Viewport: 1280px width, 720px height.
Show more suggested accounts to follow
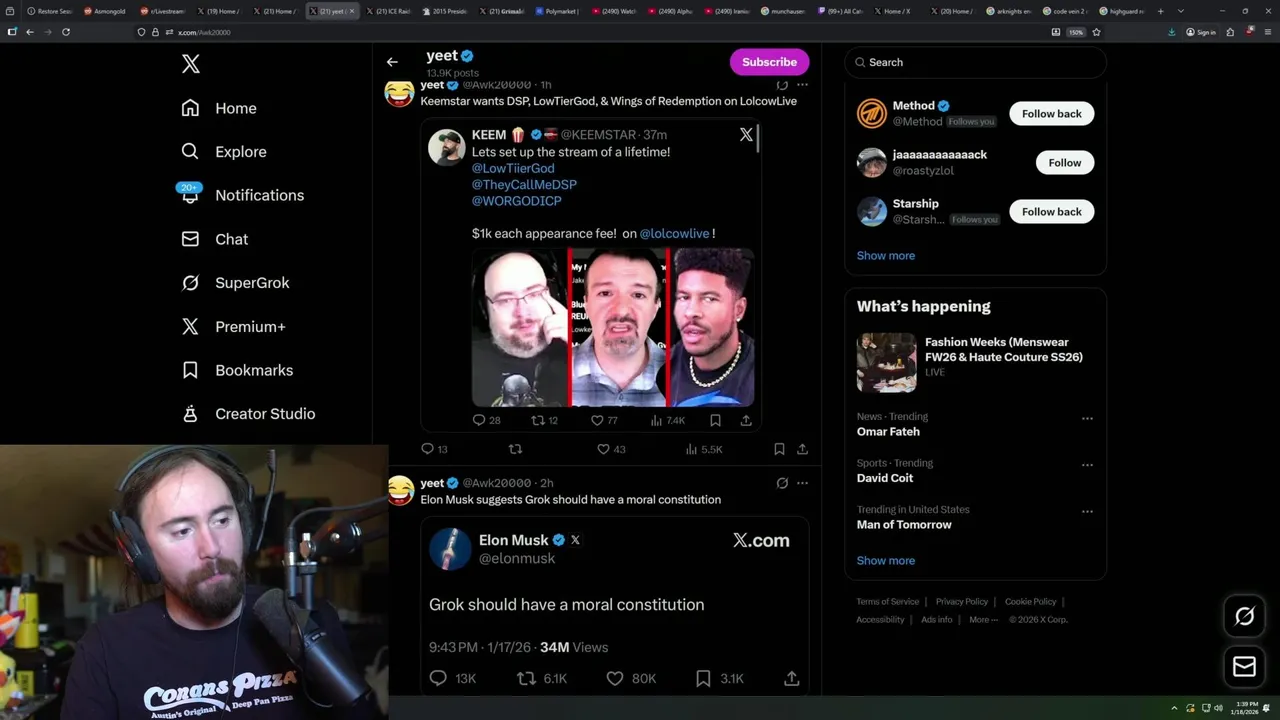click(x=885, y=255)
